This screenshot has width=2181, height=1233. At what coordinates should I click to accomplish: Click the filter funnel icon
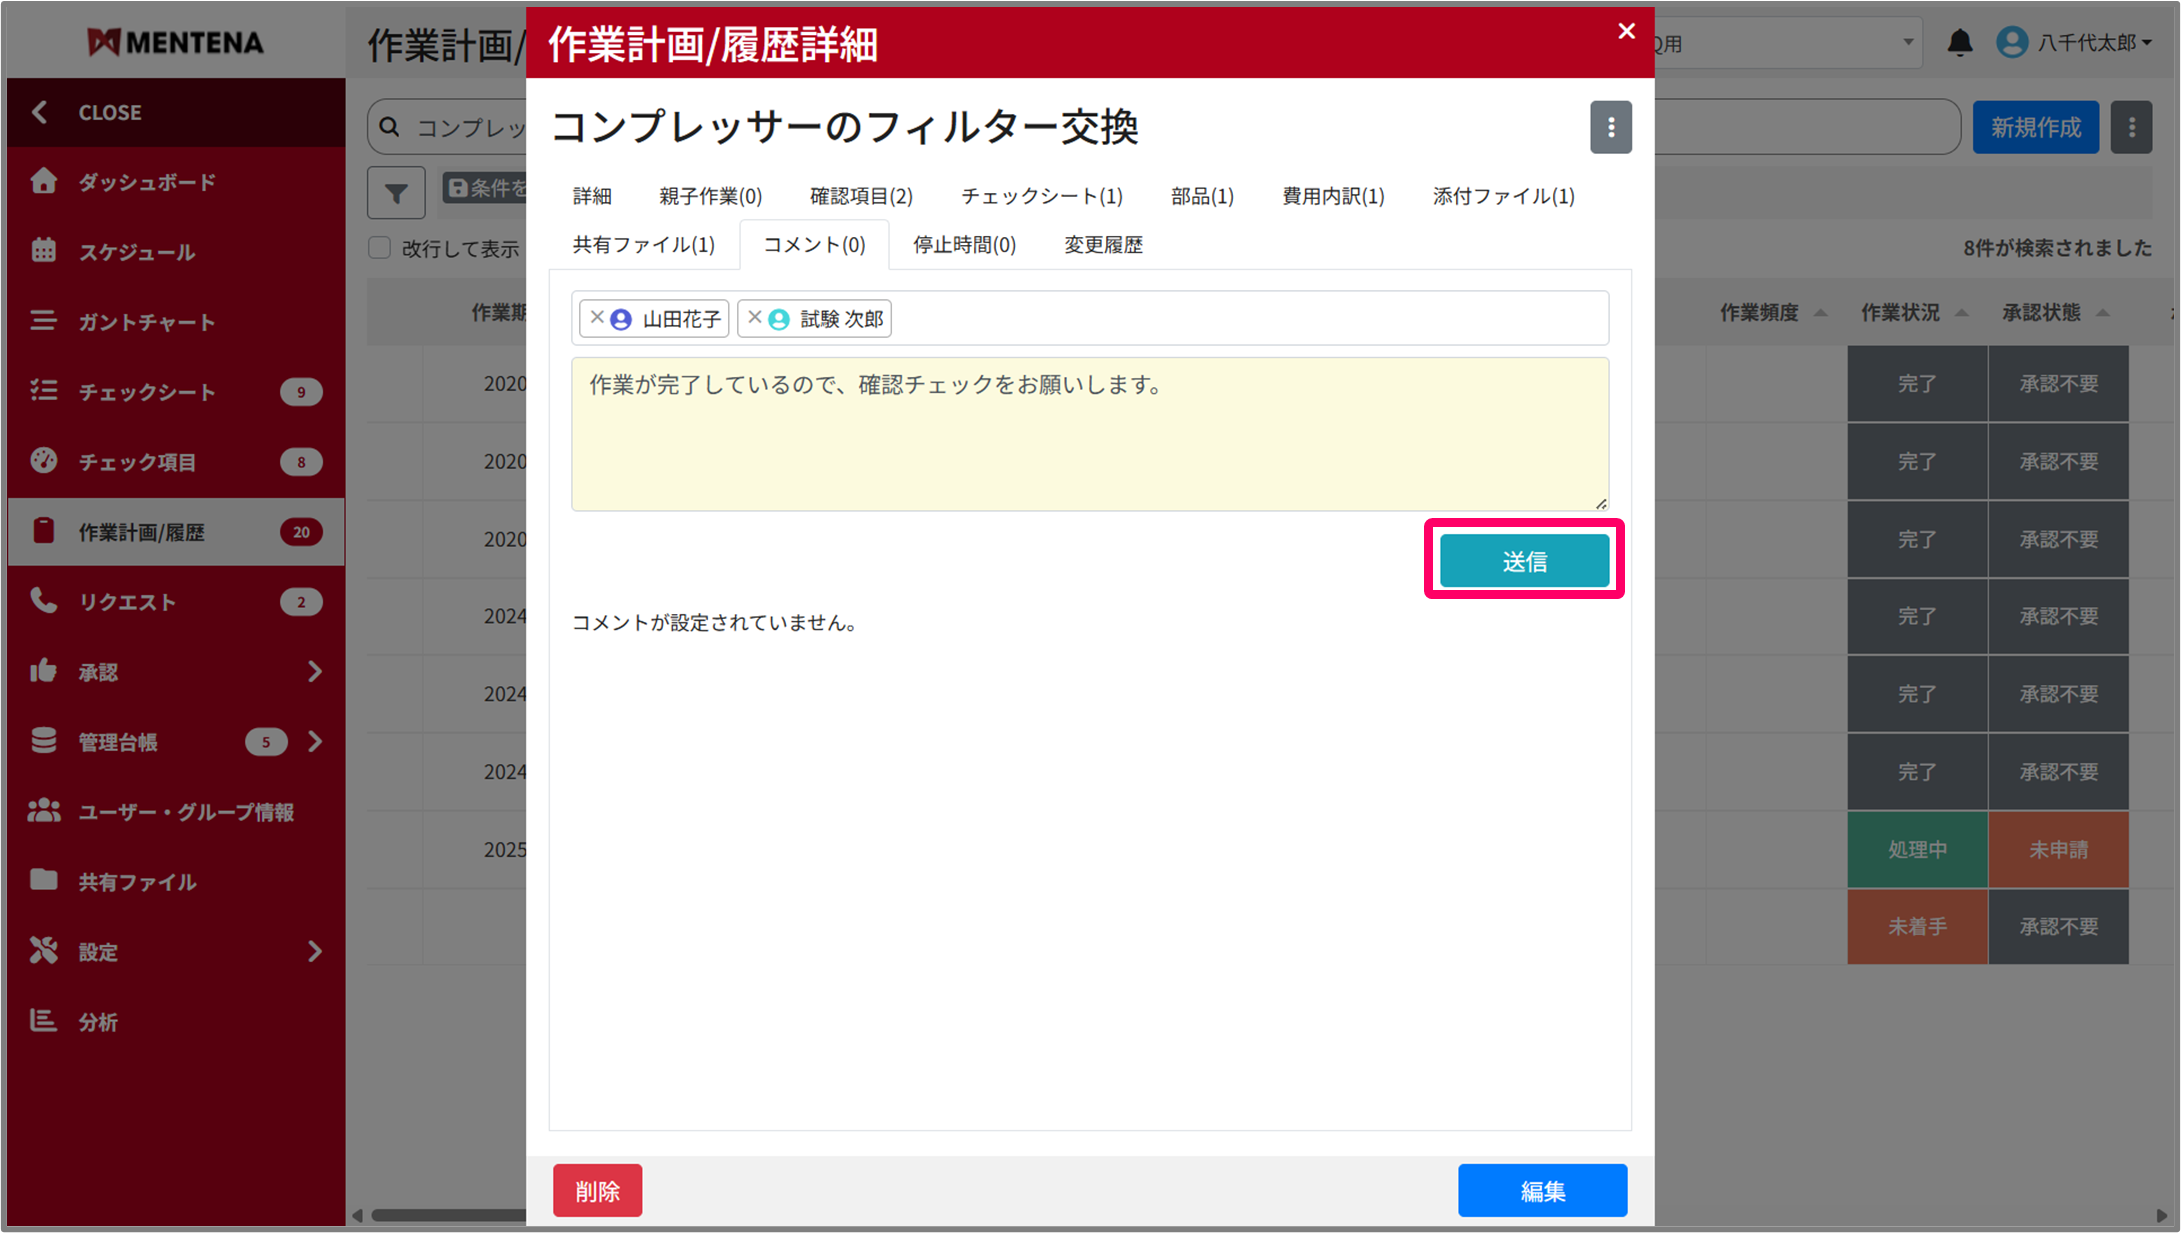coord(396,192)
